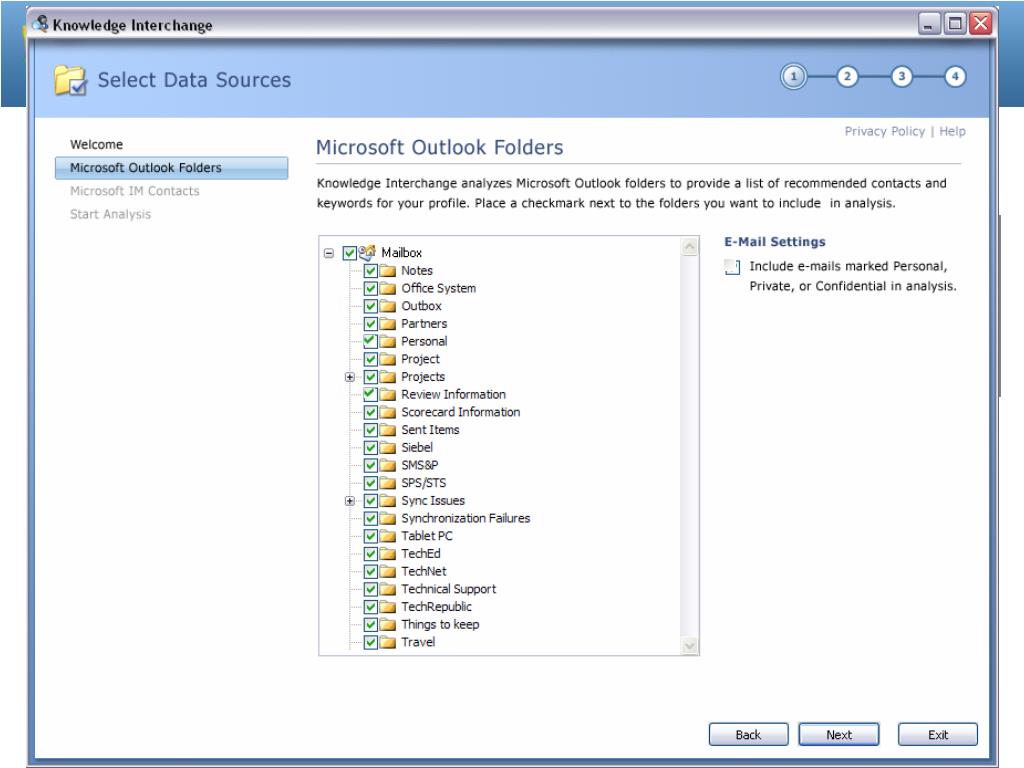Click the Technical Support folder icon

pyautogui.click(x=388, y=589)
